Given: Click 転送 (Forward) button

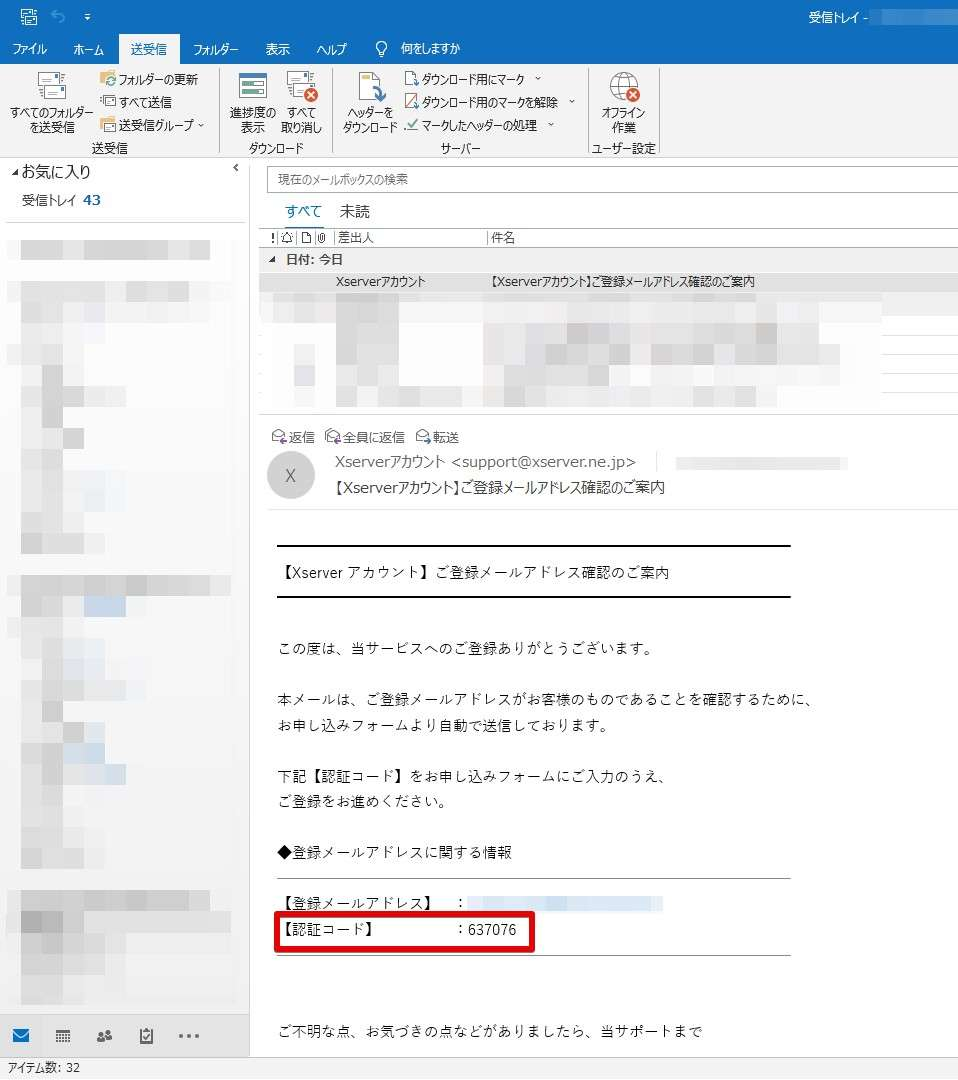Looking at the screenshot, I should (x=437, y=437).
